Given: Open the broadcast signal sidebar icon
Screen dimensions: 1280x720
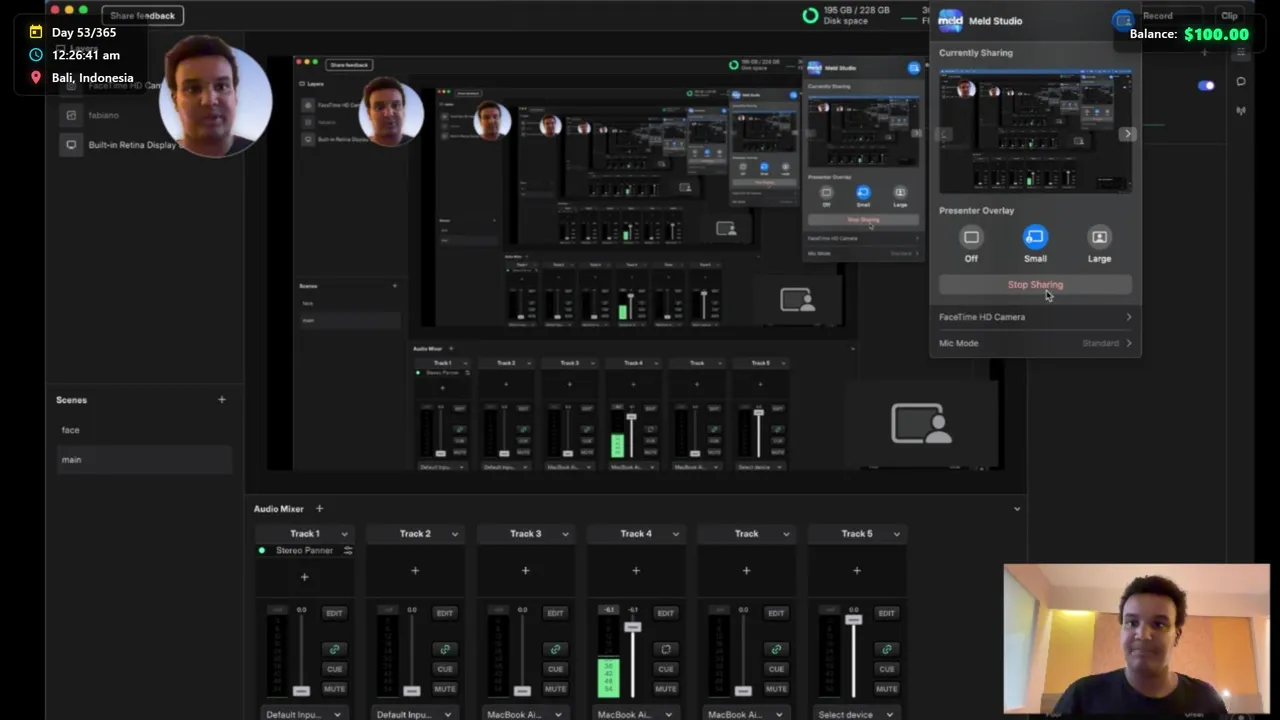Looking at the screenshot, I should click(1241, 110).
